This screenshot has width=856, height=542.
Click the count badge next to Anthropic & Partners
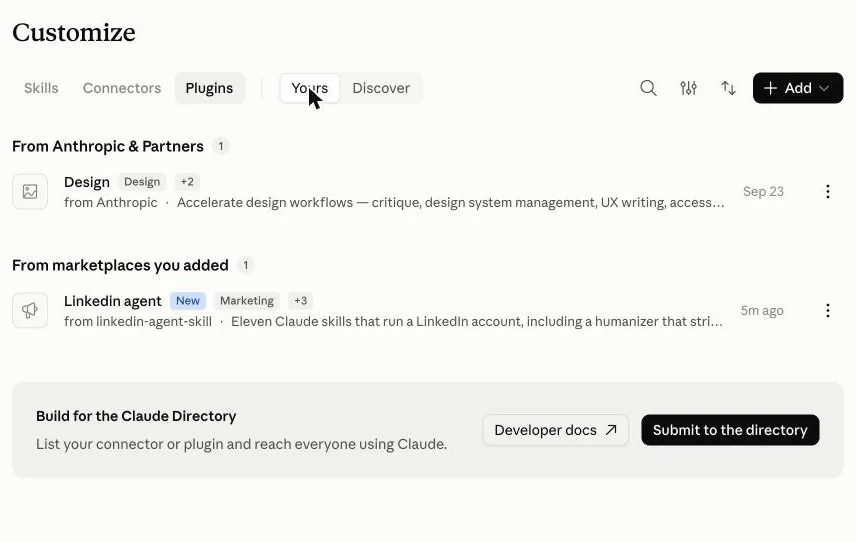pos(221,146)
